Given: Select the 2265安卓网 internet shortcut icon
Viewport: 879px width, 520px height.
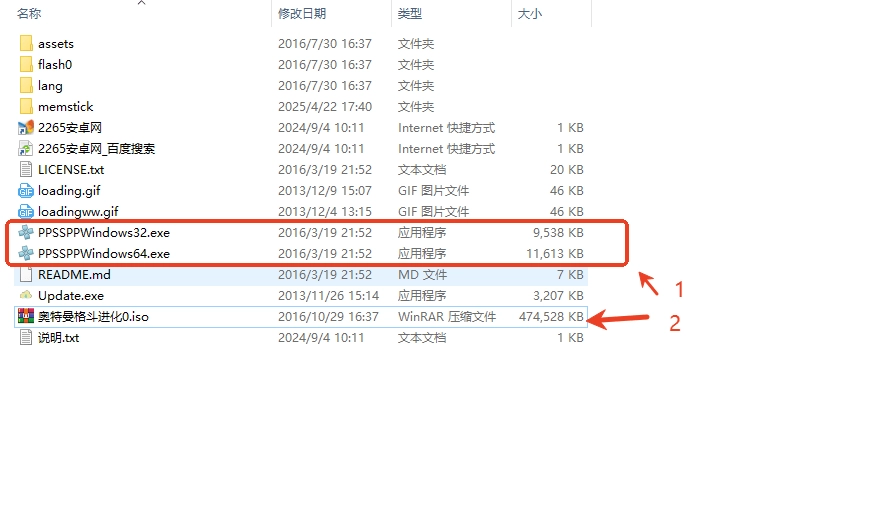Looking at the screenshot, I should (26, 128).
